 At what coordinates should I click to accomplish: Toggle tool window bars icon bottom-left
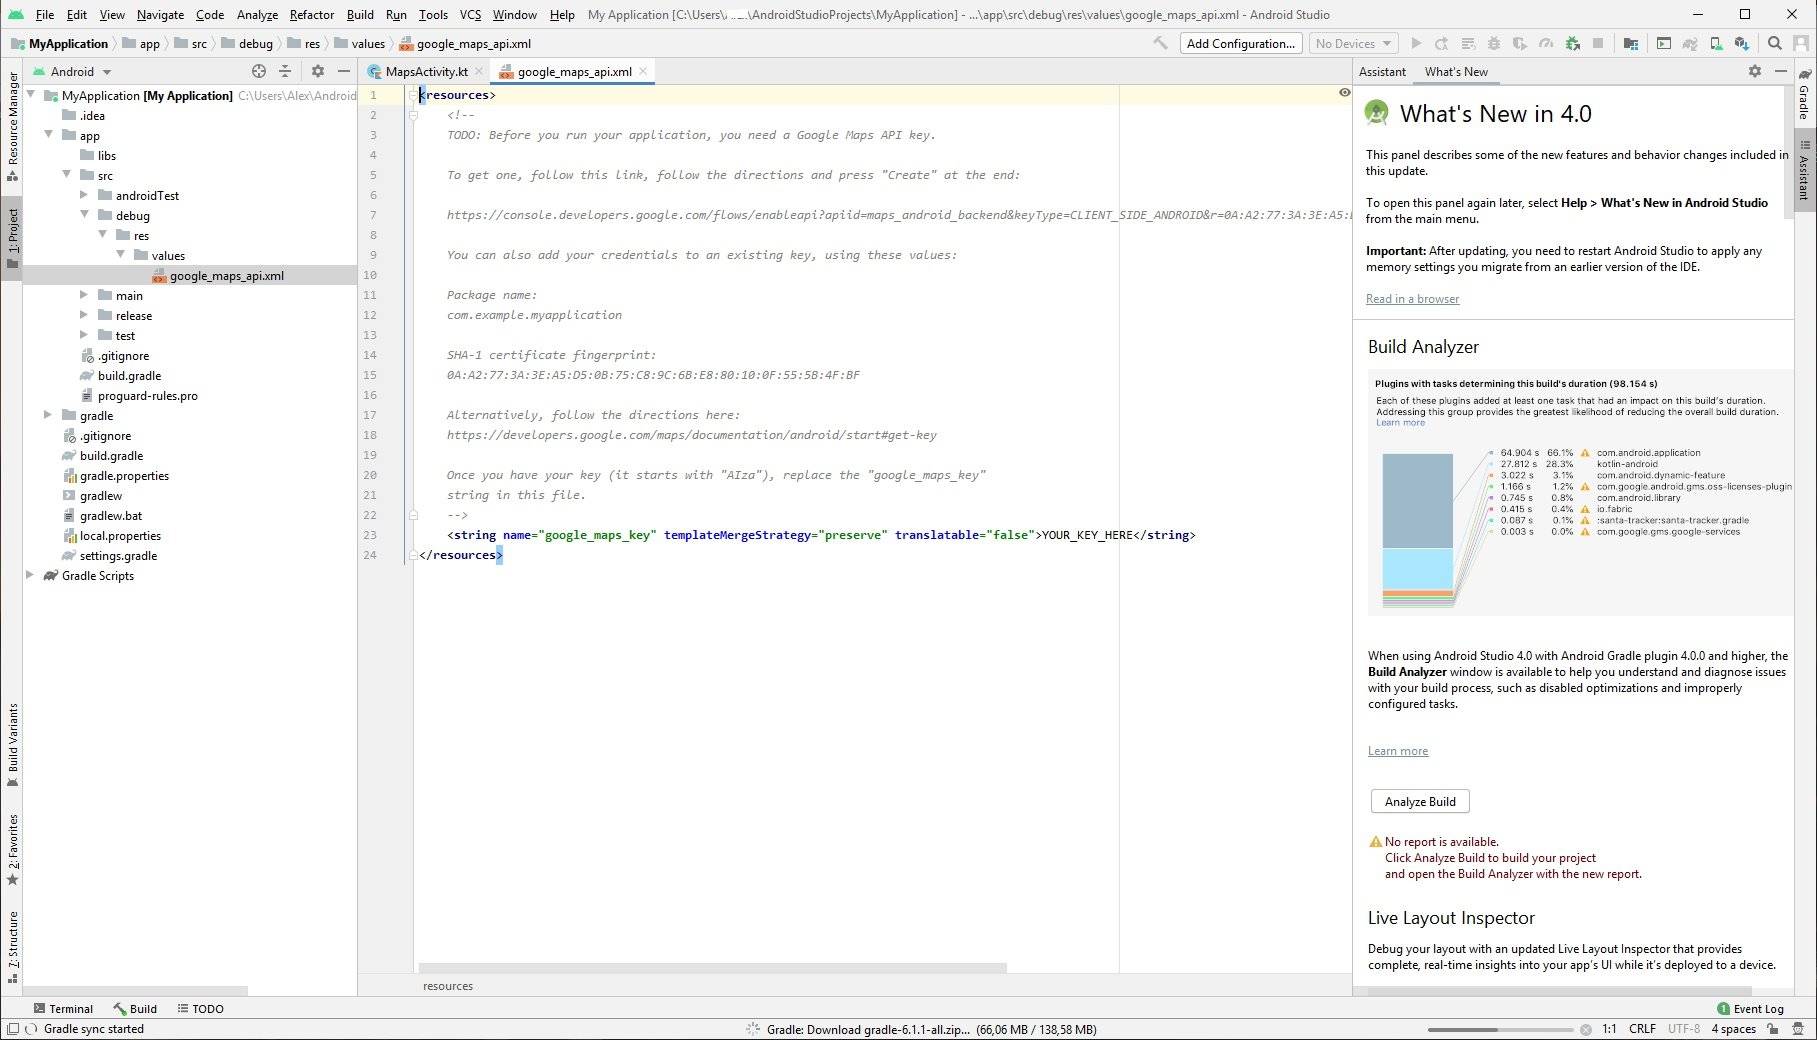[12, 1028]
